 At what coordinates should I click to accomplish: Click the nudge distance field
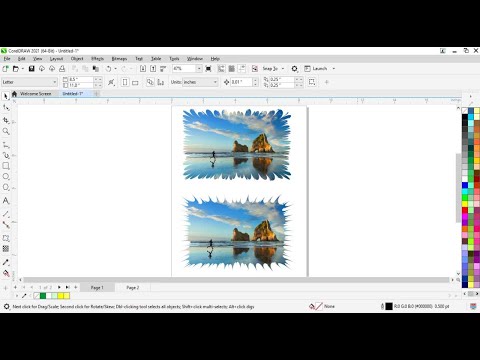(242, 82)
